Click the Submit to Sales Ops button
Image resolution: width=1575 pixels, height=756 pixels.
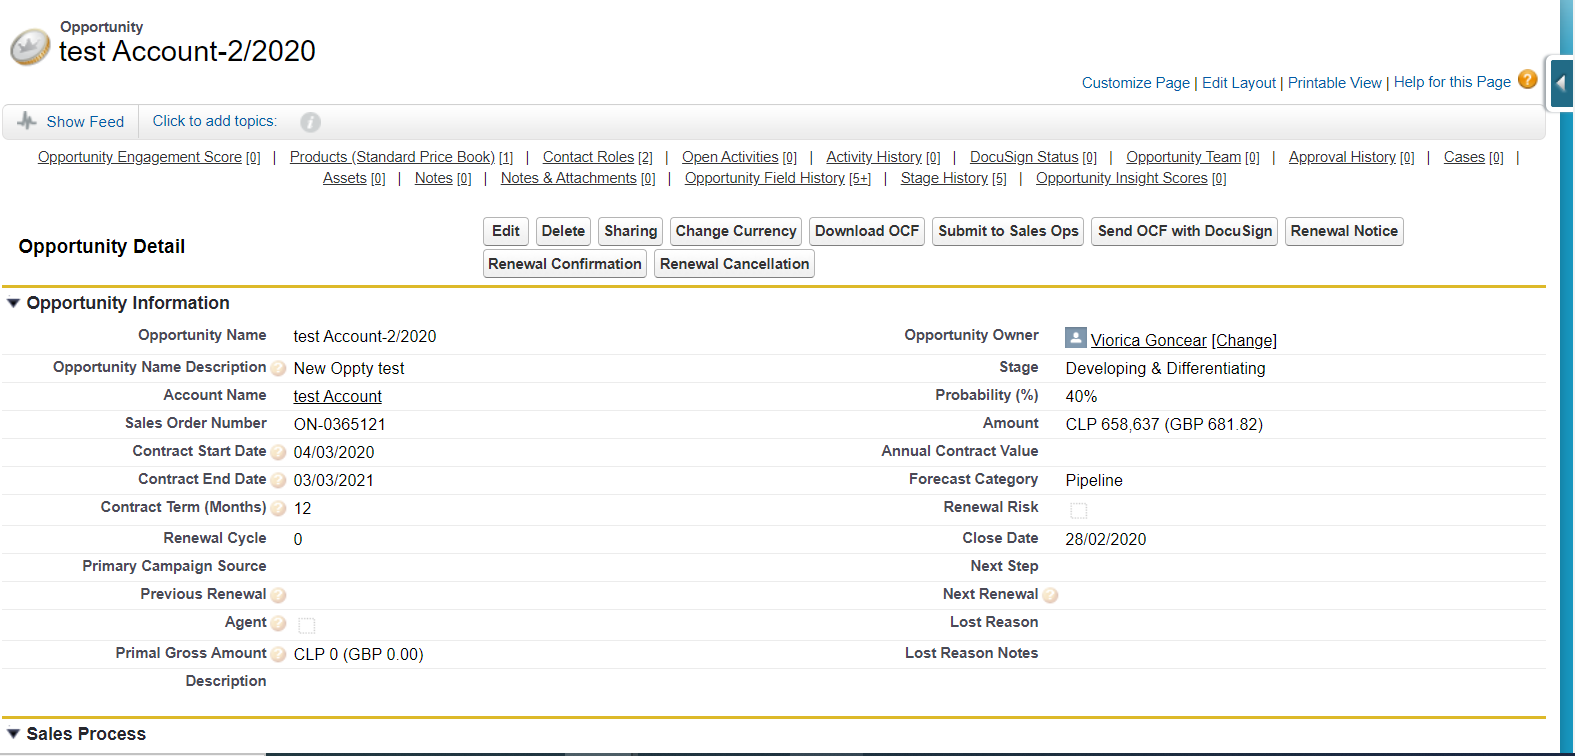(1008, 231)
